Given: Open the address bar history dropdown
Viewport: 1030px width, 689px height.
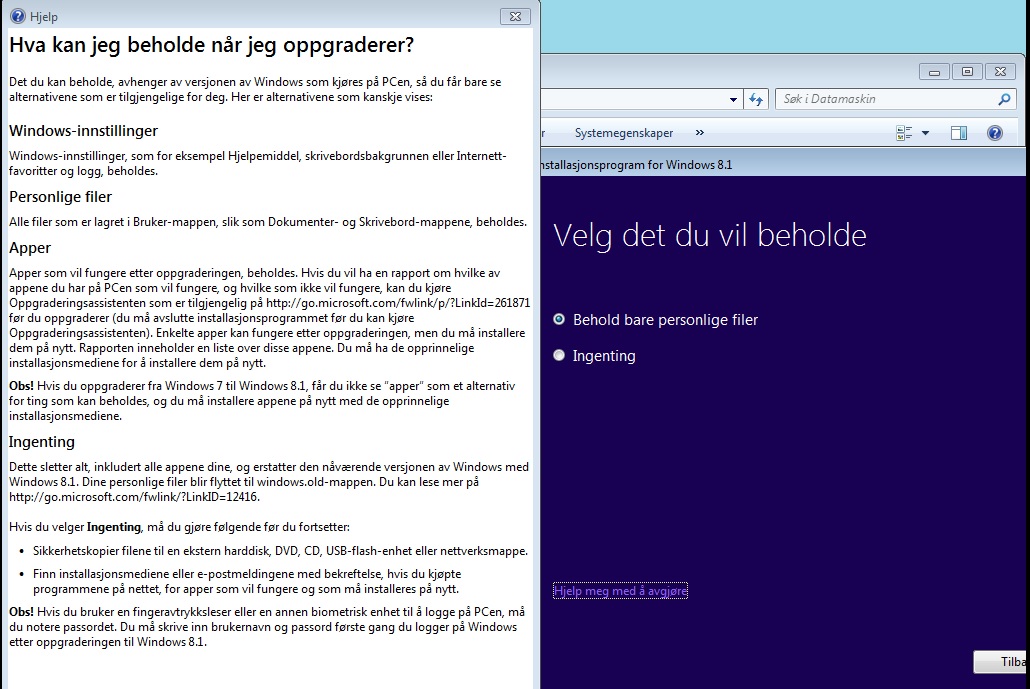Looking at the screenshot, I should (x=733, y=100).
